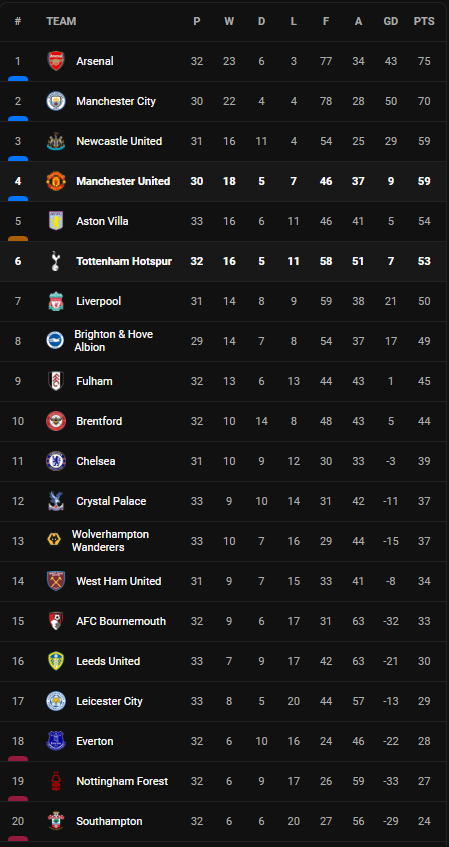The height and width of the screenshot is (847, 449).
Task: Click Everton's points value 28
Action: 424,741
